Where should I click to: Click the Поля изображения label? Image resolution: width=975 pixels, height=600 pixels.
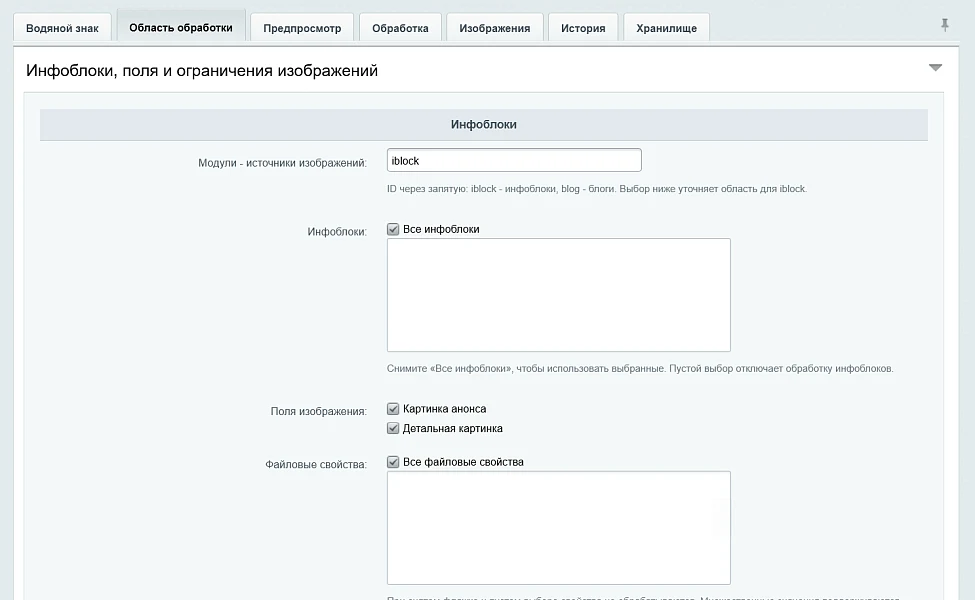coord(318,412)
